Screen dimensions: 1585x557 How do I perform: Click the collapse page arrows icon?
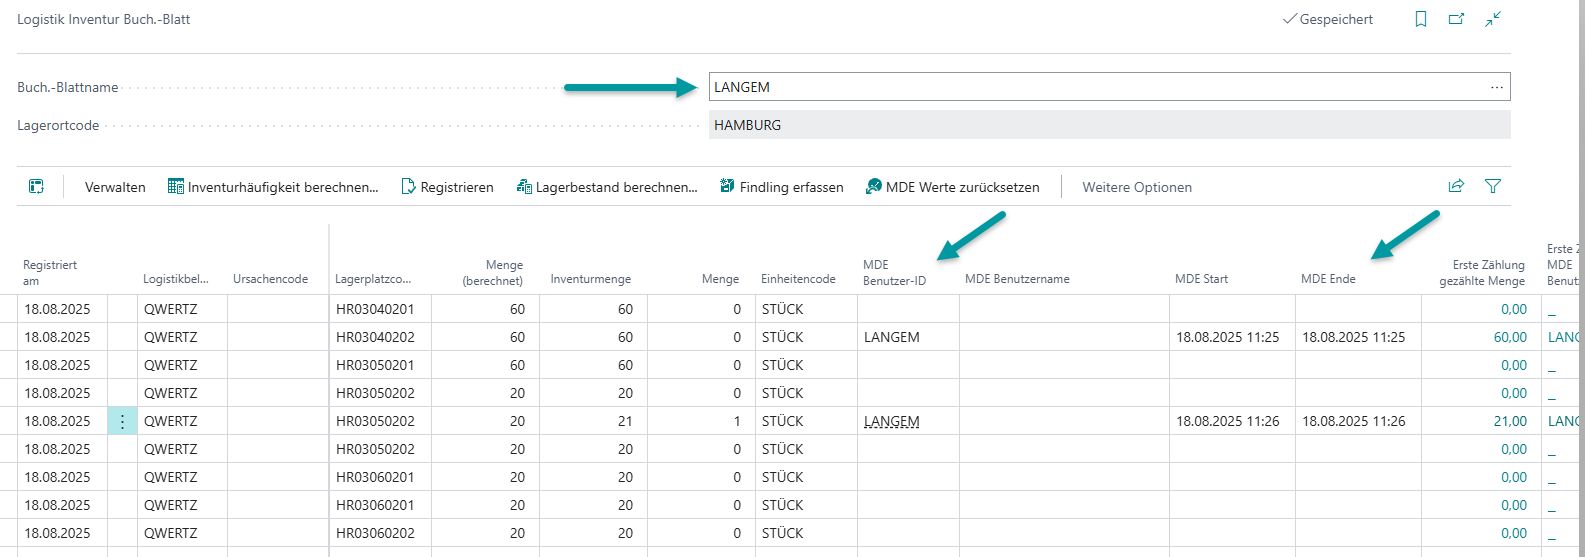pos(1493,19)
